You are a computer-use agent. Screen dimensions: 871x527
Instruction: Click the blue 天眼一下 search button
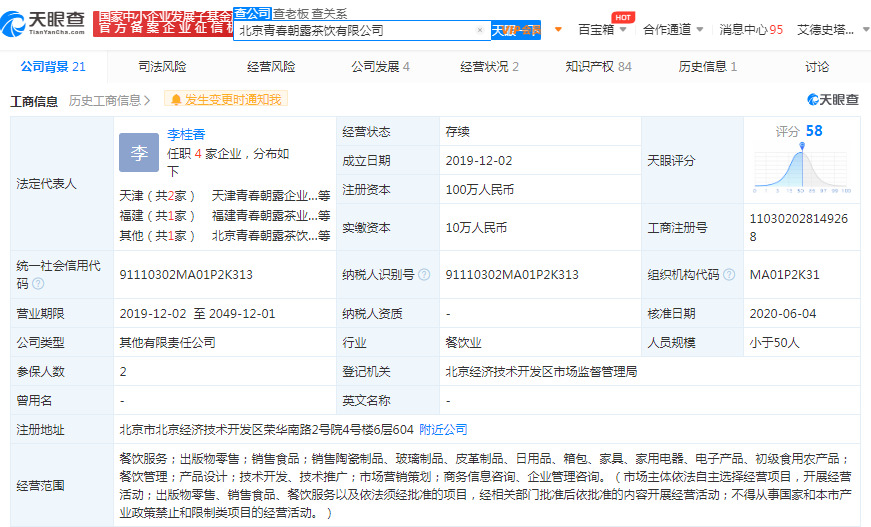[x=515, y=30]
